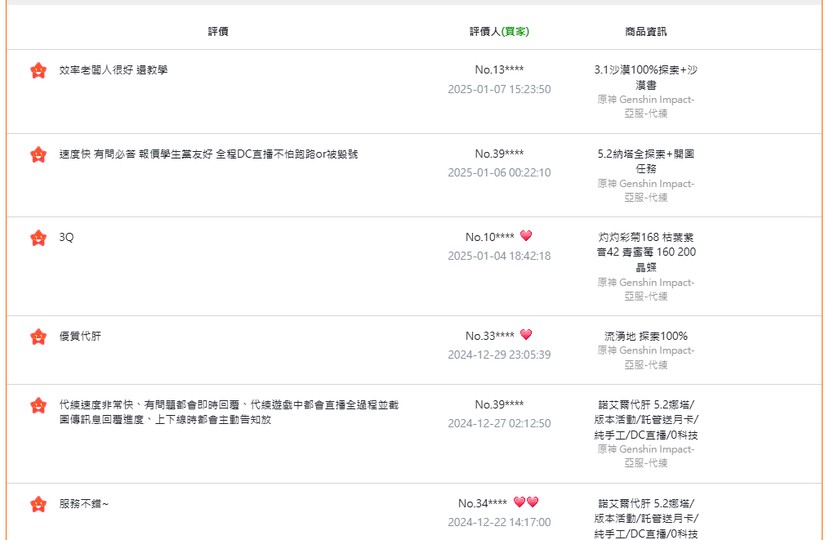Open the 灼灼彩菊168 product listing
The image size is (834, 540).
[x=646, y=252]
